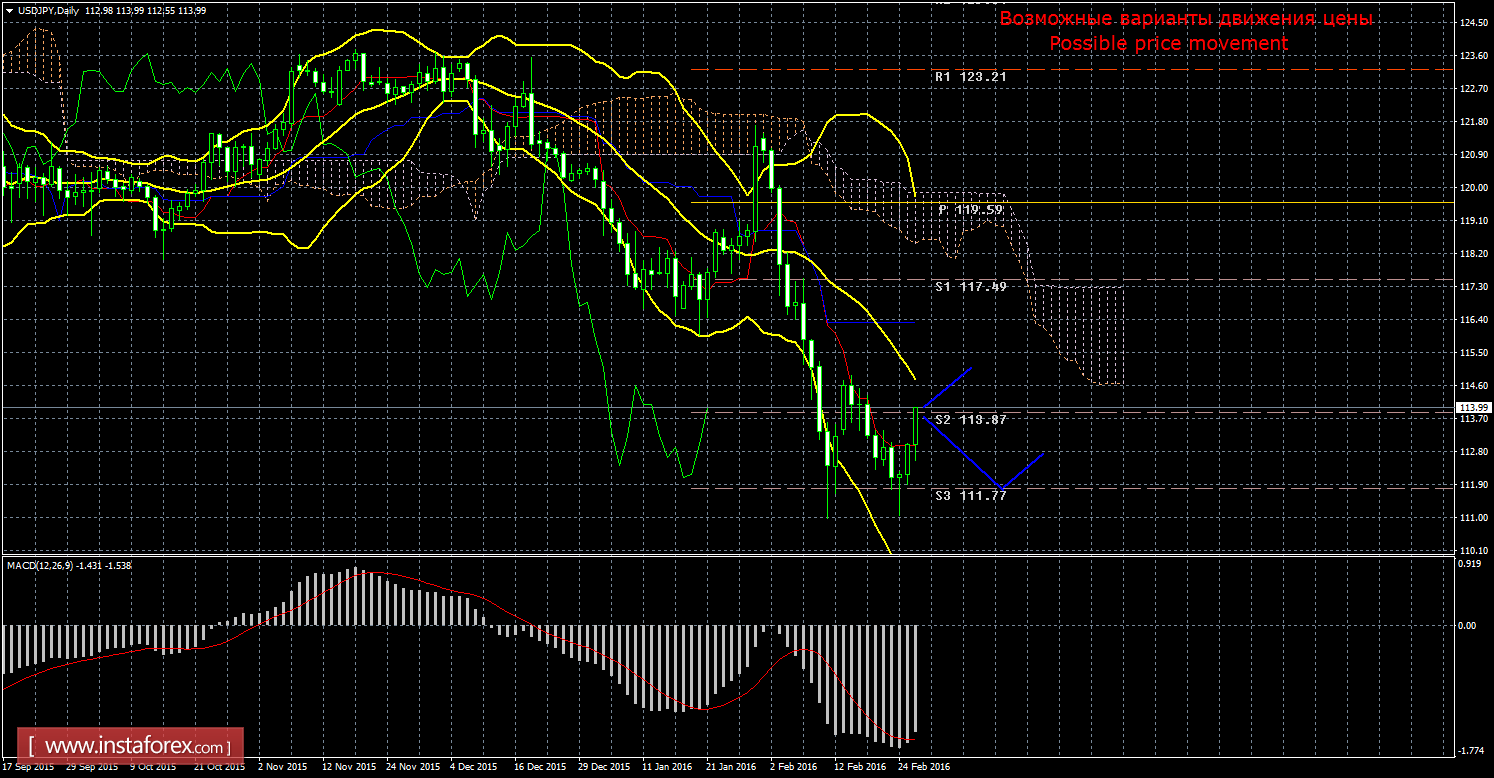Click the S2 113.87 support label

click(x=970, y=419)
